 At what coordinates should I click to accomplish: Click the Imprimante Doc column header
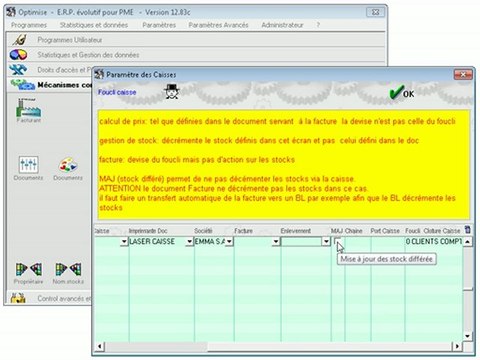(x=148, y=231)
